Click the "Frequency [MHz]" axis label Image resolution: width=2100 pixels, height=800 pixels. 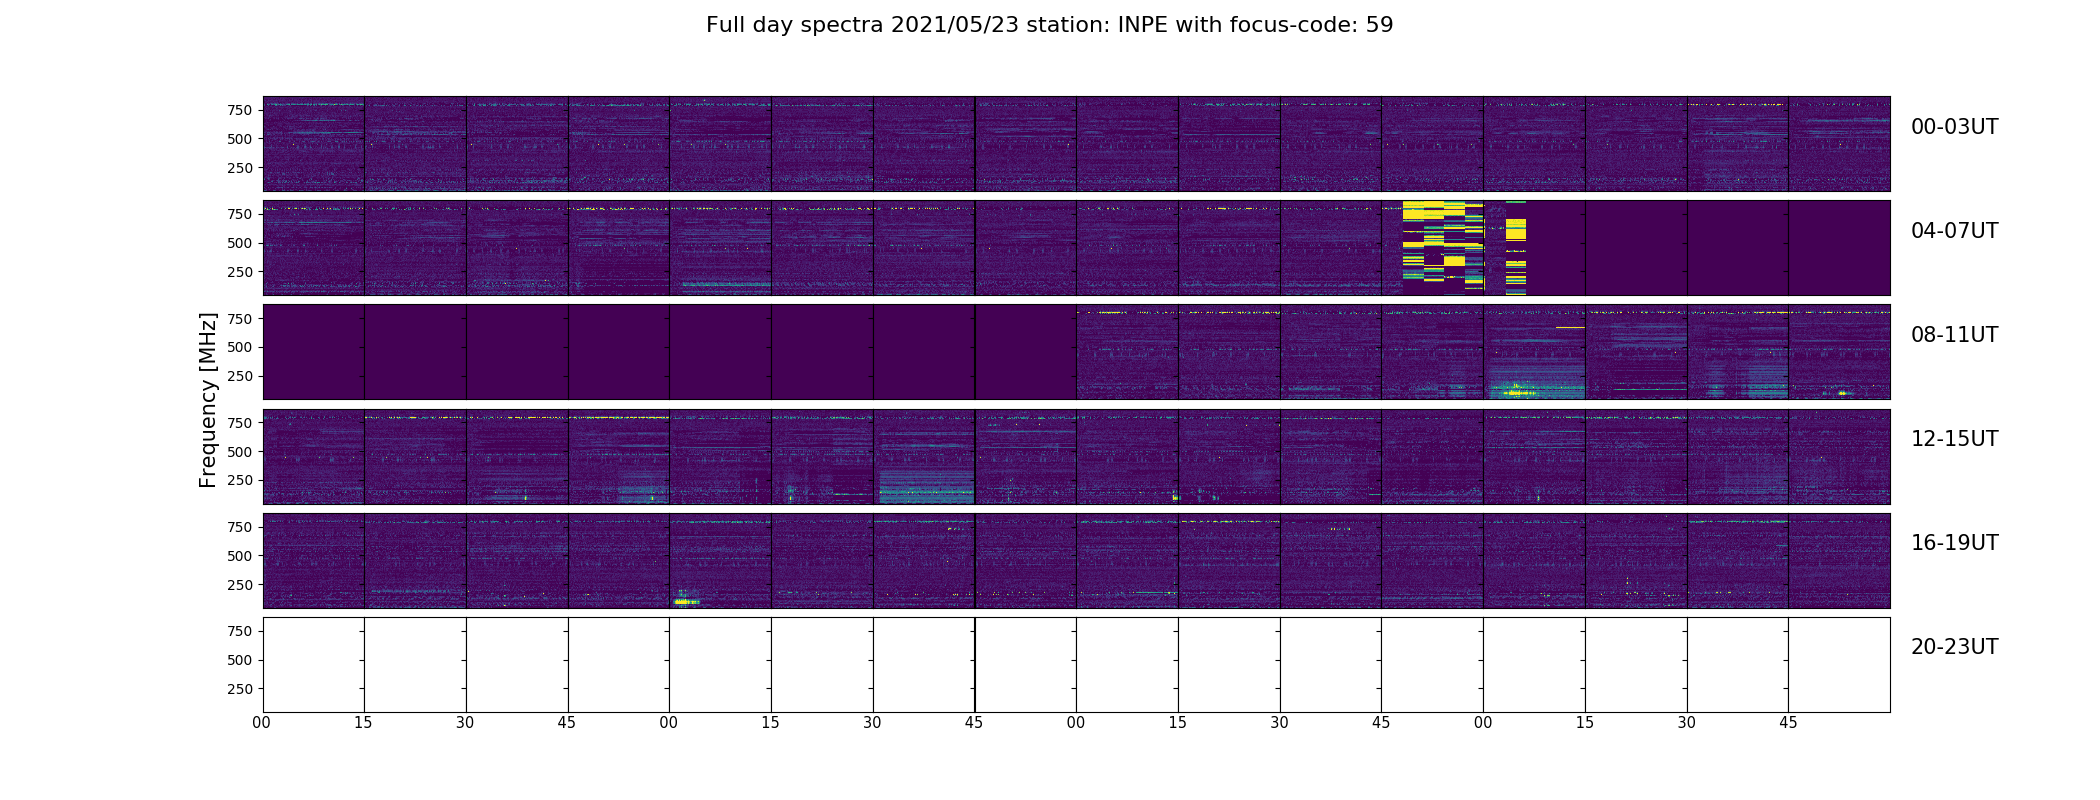point(208,400)
